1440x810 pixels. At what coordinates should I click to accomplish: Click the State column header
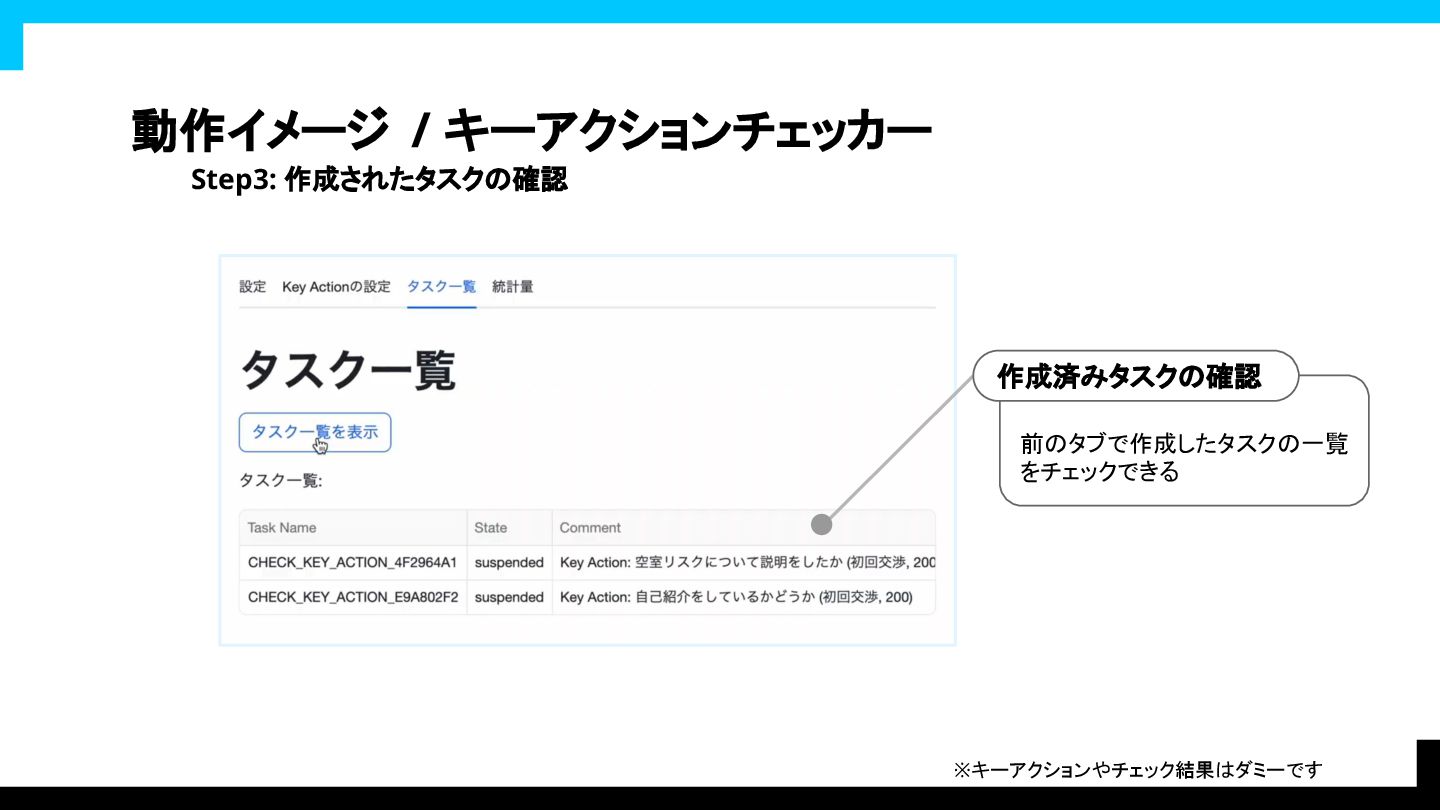509,527
